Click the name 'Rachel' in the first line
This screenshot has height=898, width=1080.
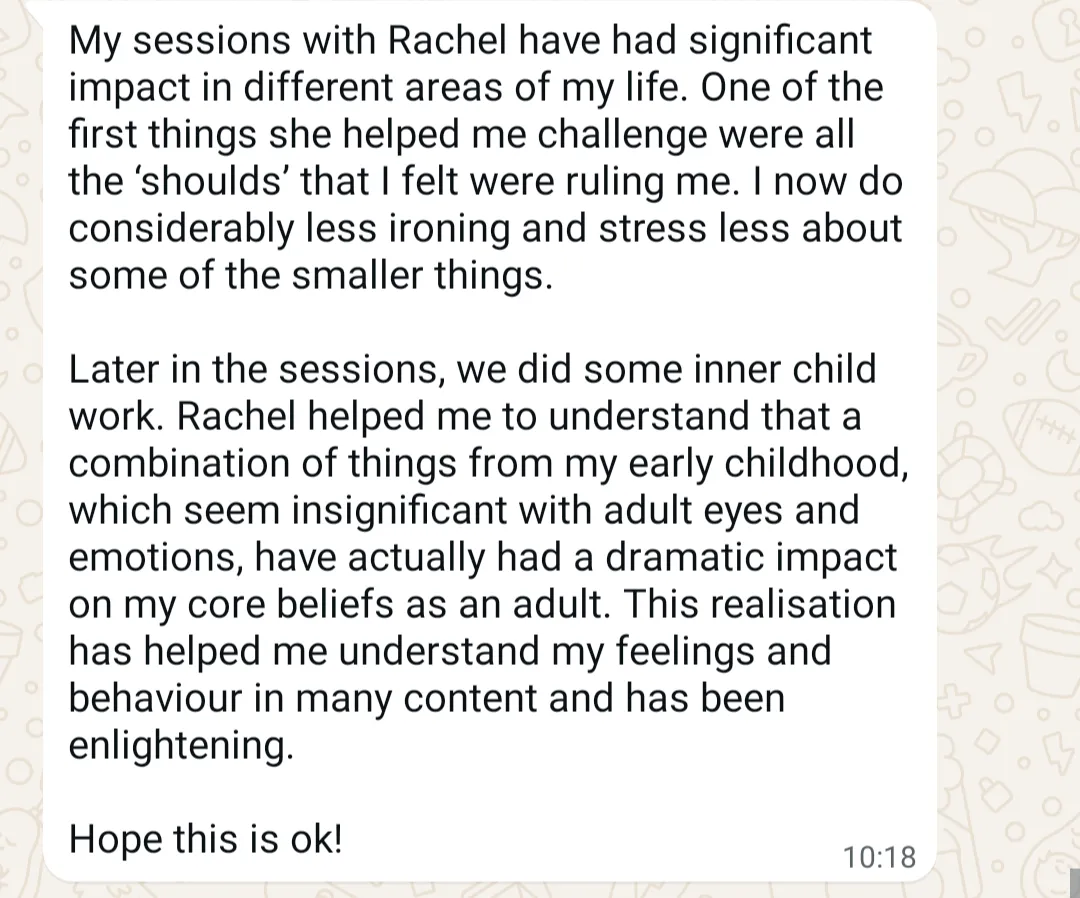(447, 40)
